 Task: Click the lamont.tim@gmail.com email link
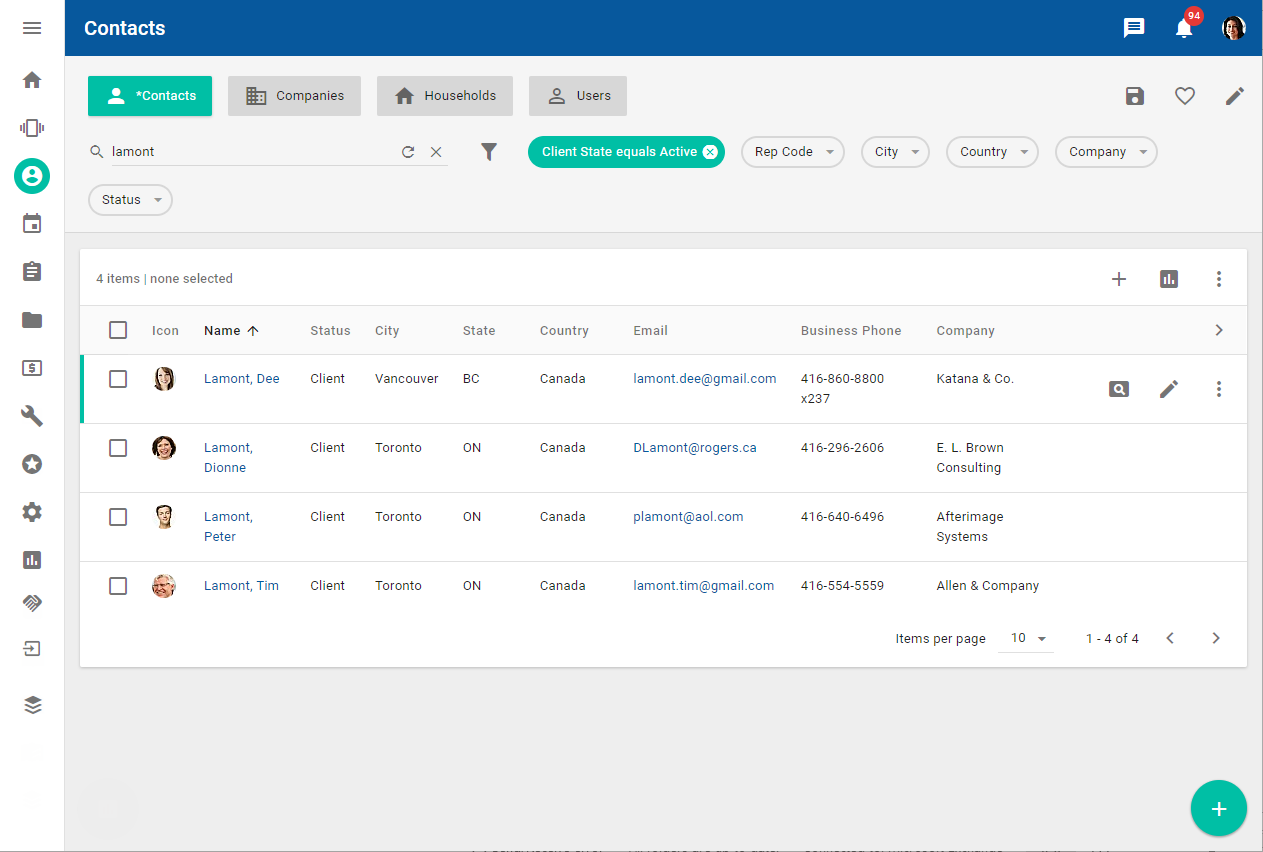click(703, 586)
